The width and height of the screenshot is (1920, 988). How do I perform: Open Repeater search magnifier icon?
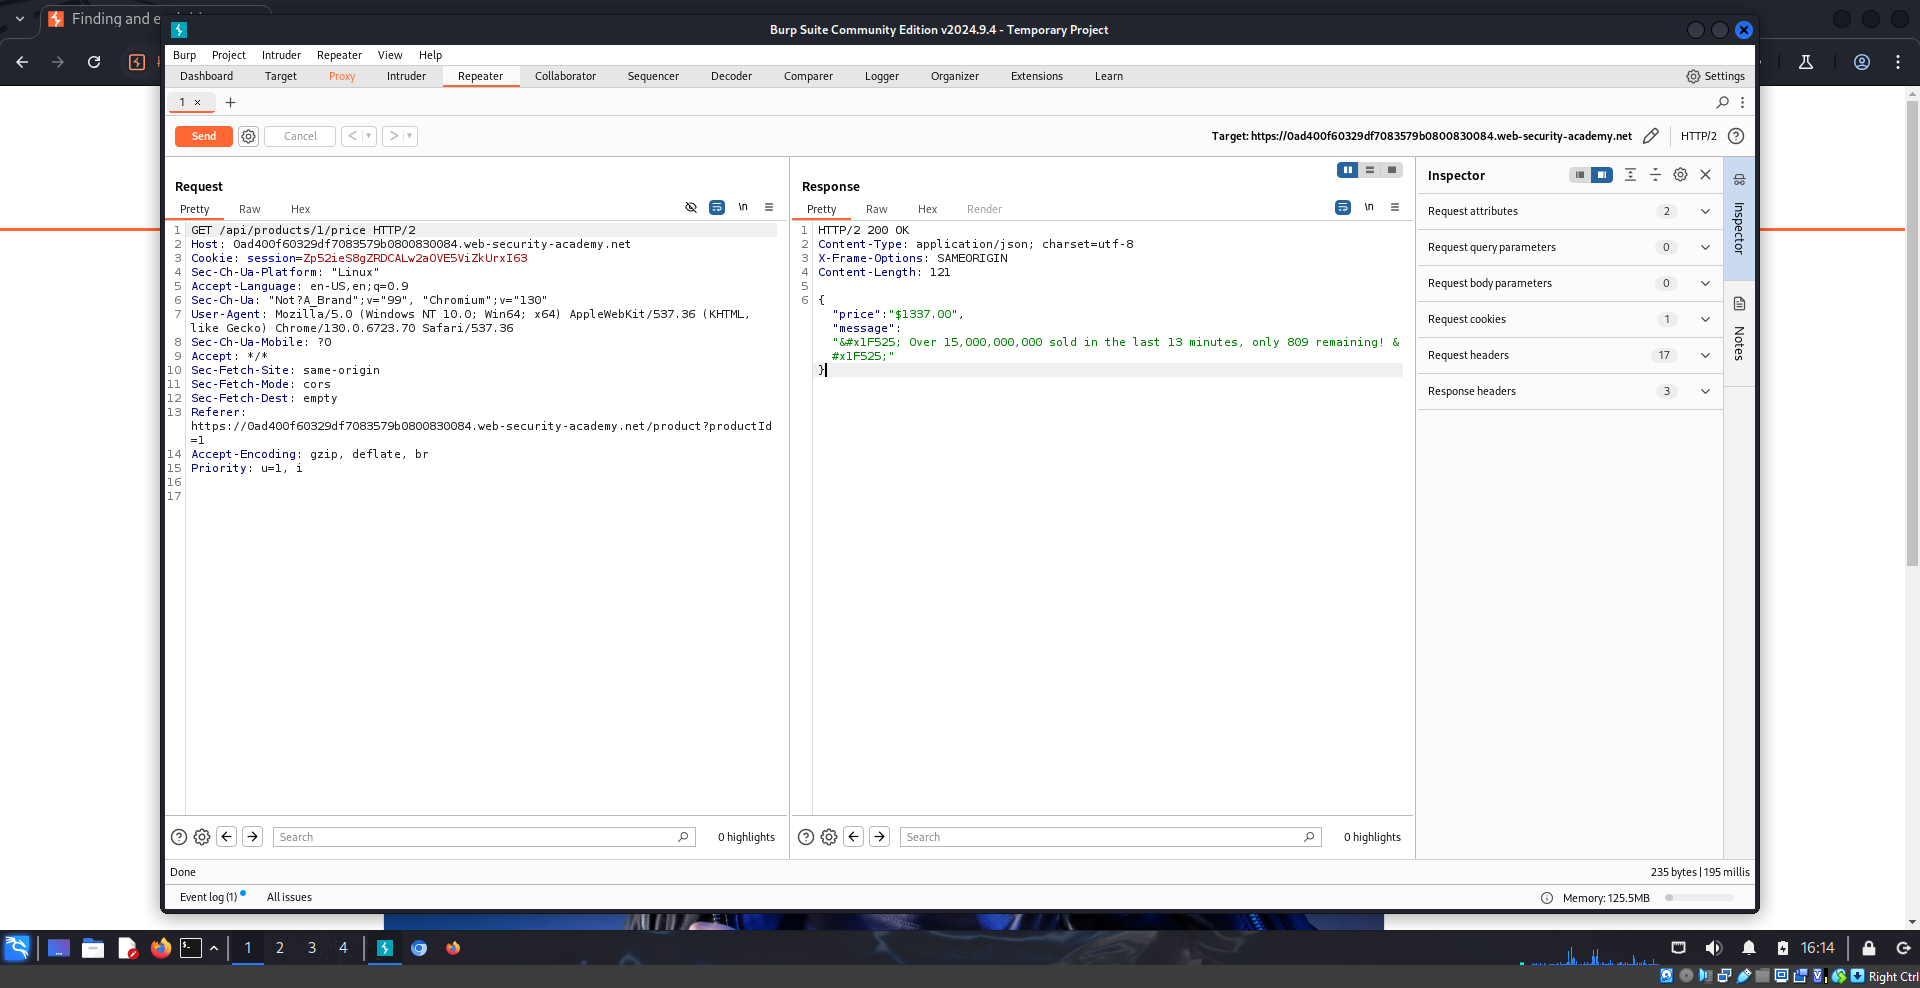click(1722, 102)
